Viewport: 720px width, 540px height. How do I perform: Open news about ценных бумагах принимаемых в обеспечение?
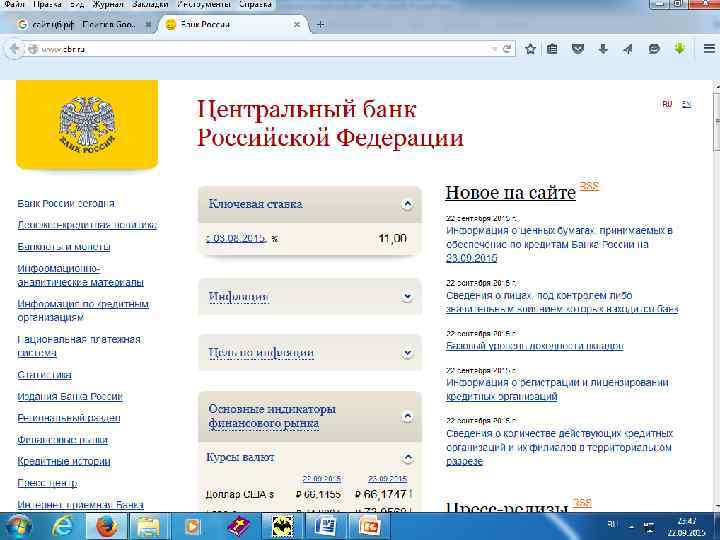point(559,244)
